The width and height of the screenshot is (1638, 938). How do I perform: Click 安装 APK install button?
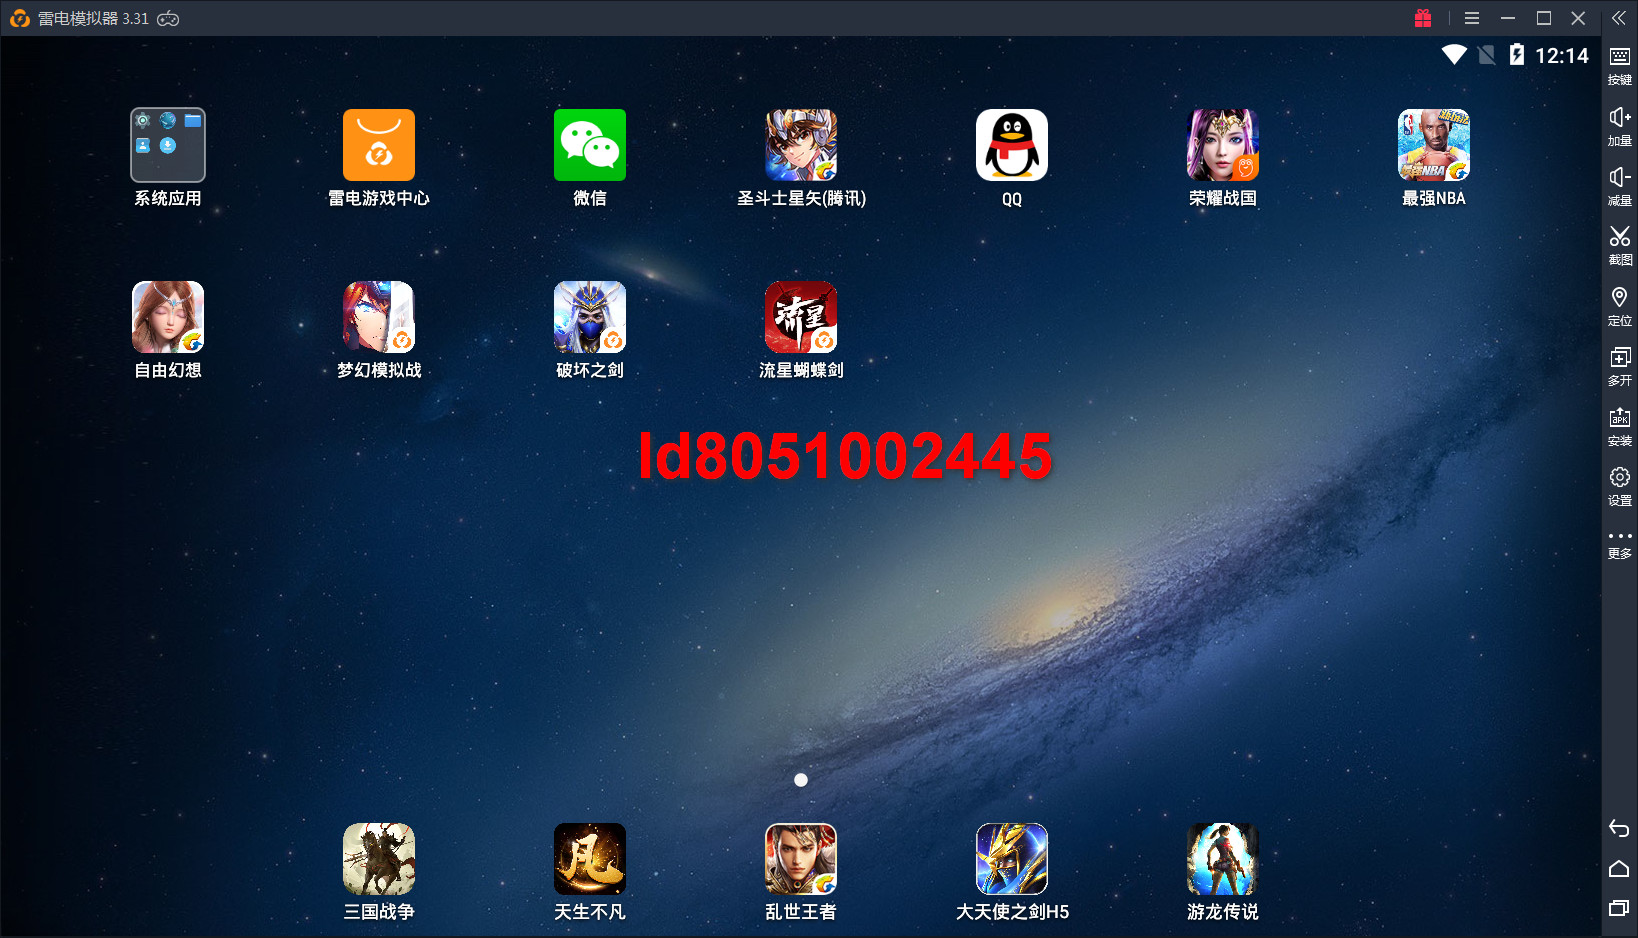[x=1619, y=424]
